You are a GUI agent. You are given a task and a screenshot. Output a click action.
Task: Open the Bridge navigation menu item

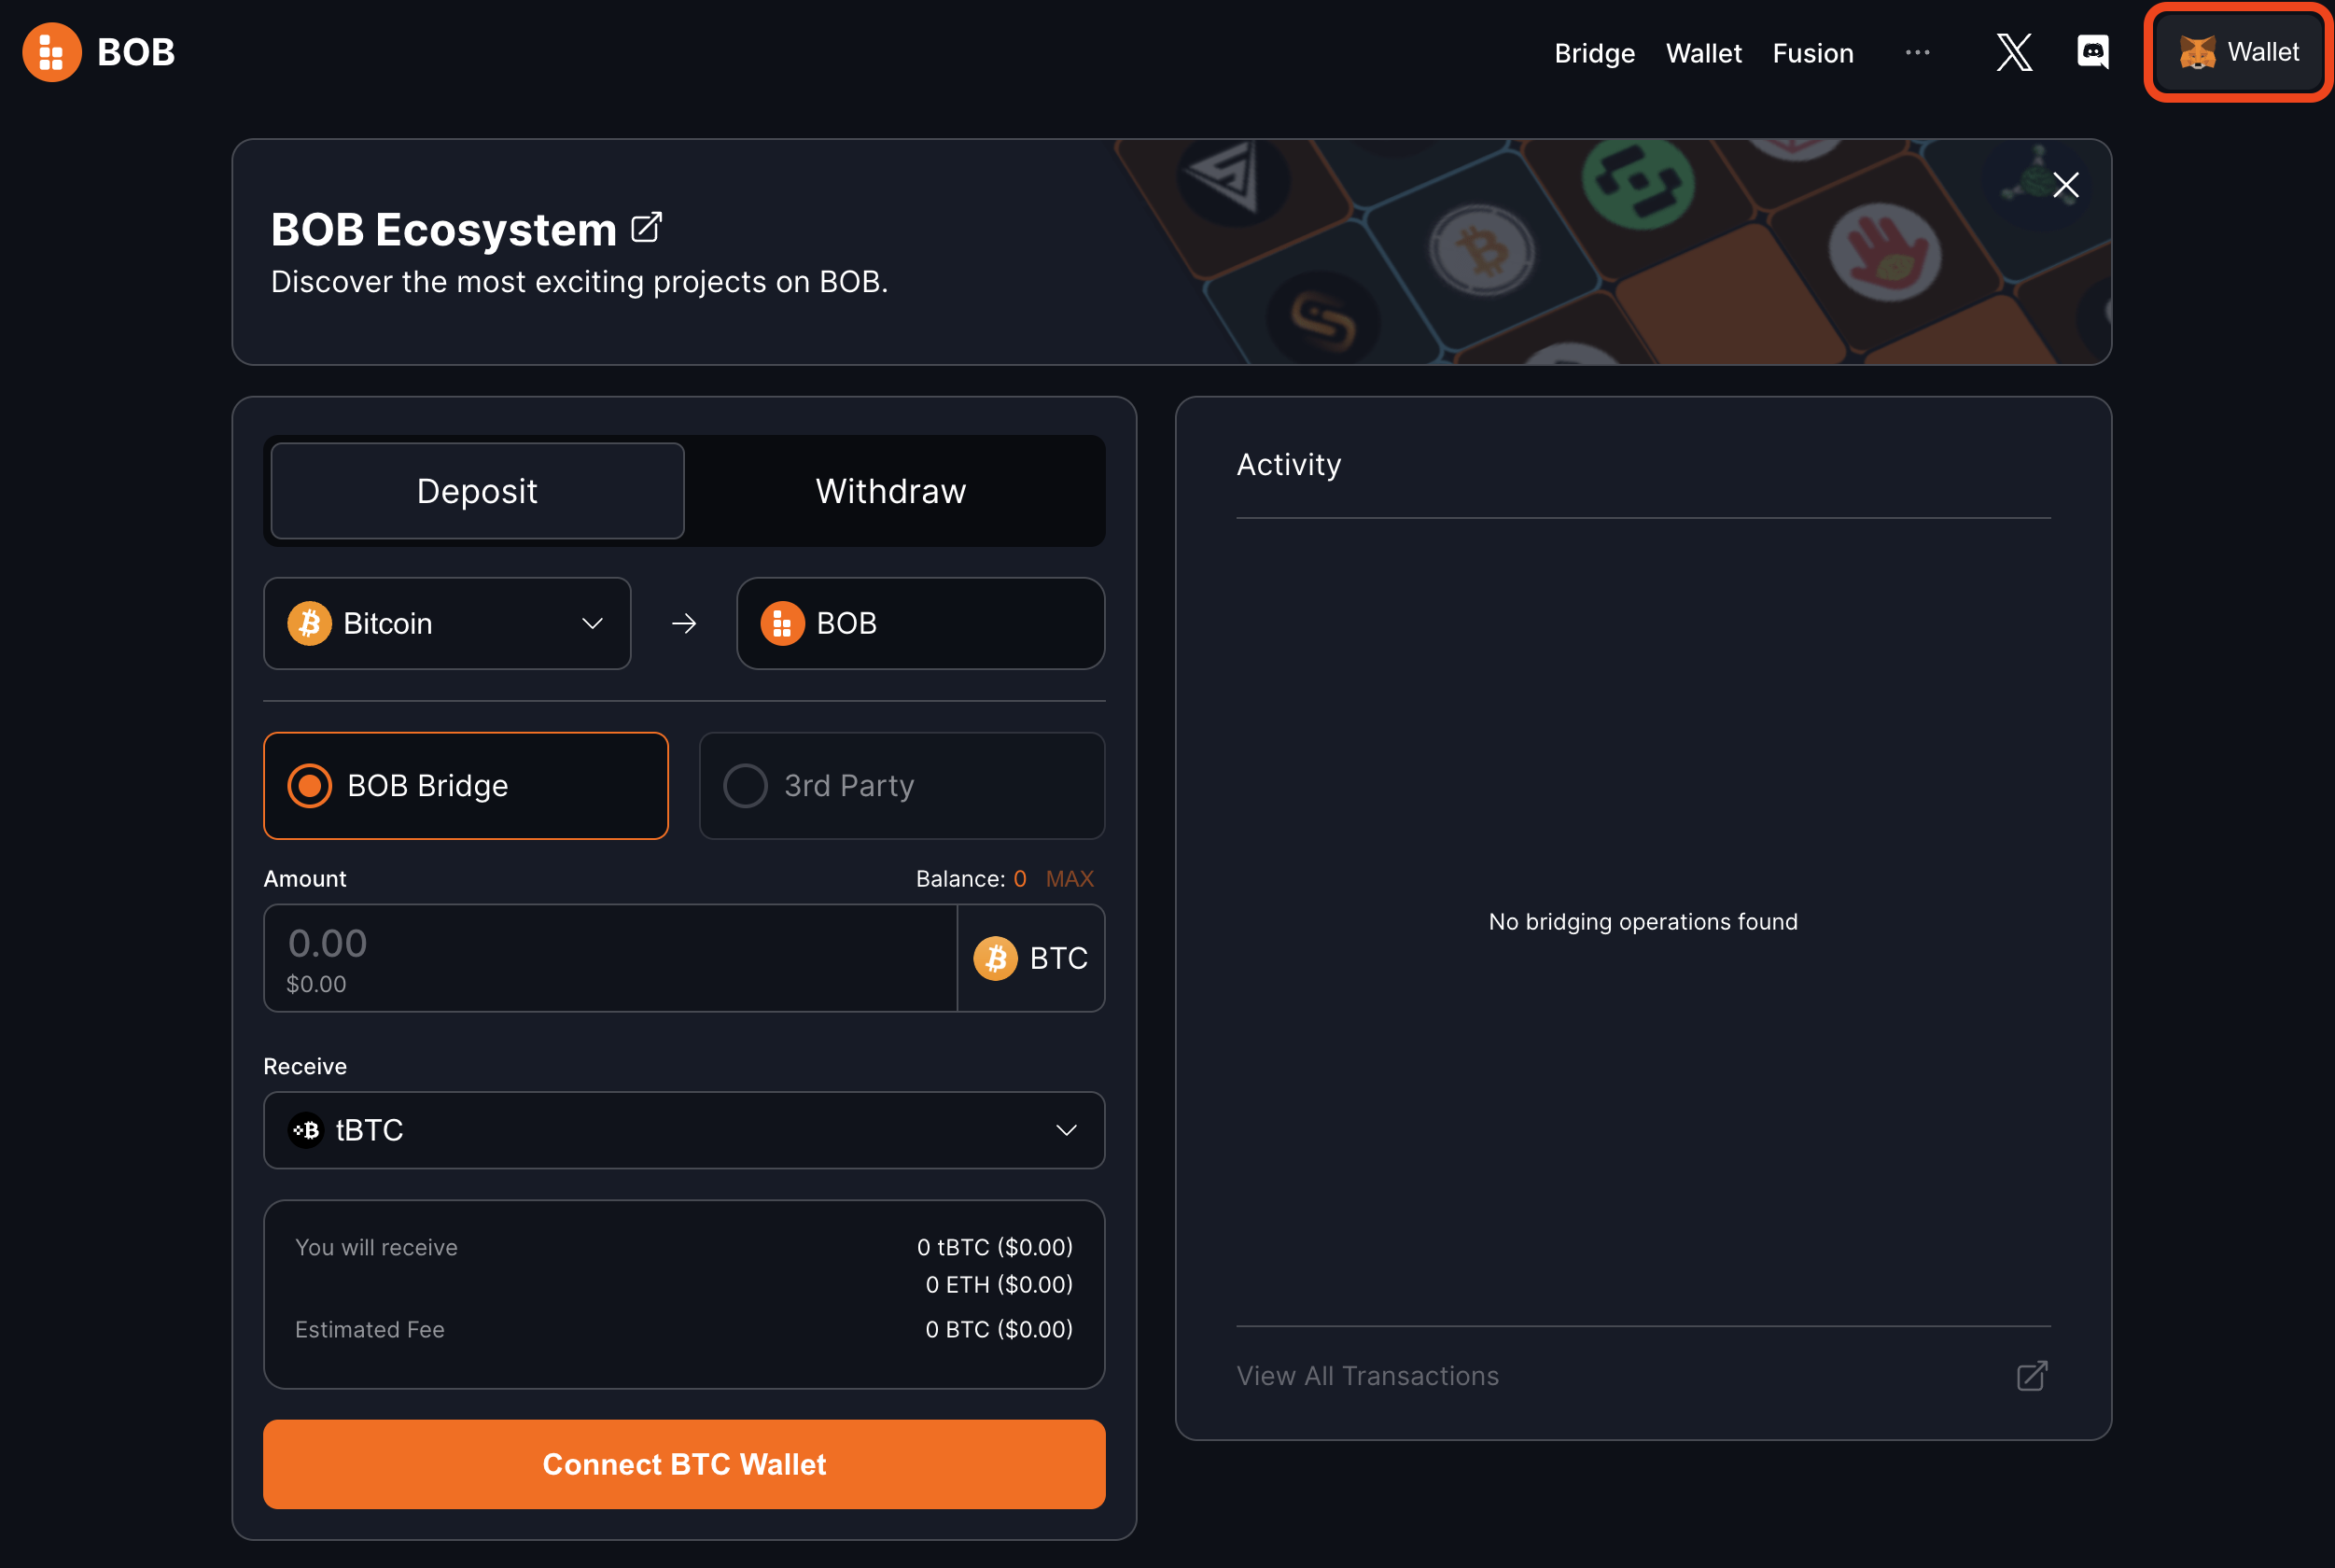[1593, 50]
